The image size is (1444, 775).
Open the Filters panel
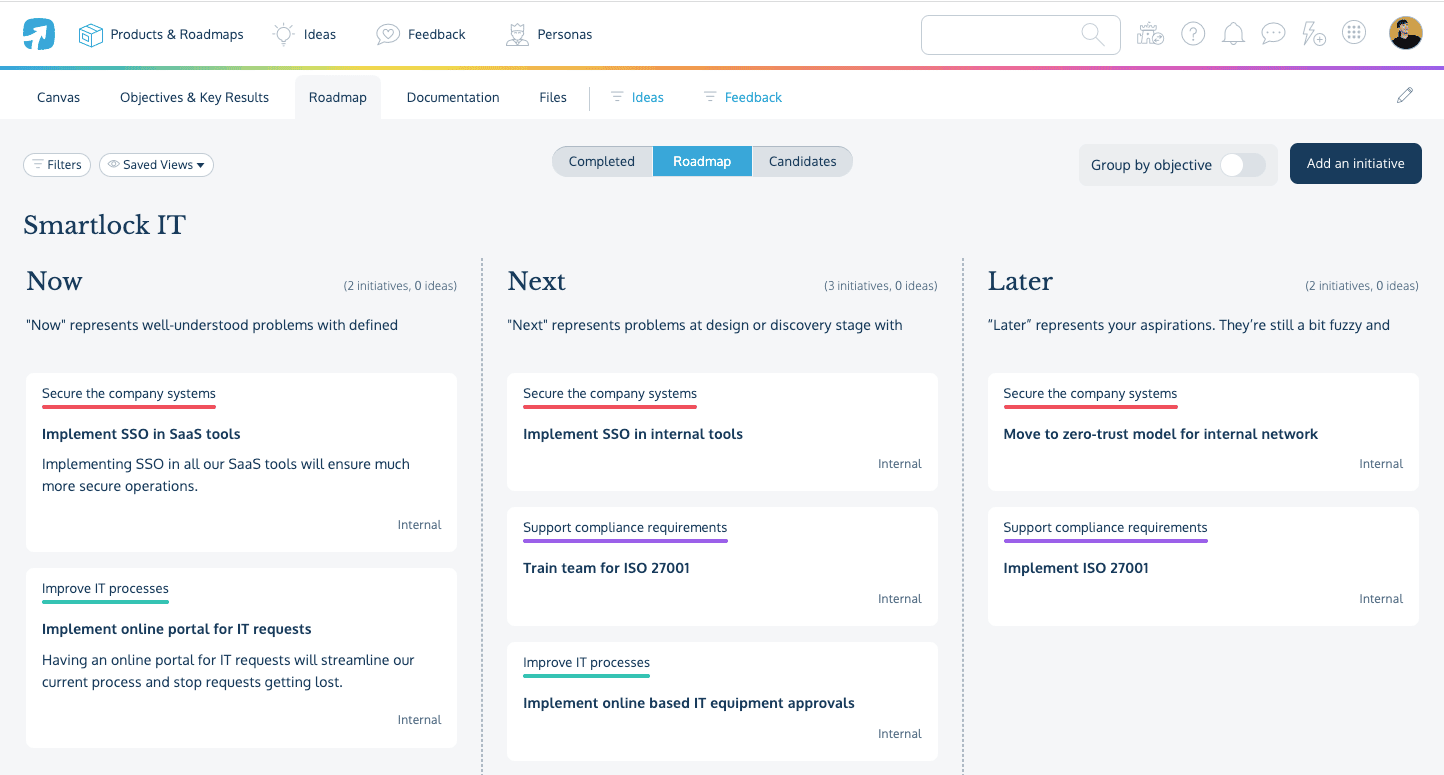click(57, 165)
